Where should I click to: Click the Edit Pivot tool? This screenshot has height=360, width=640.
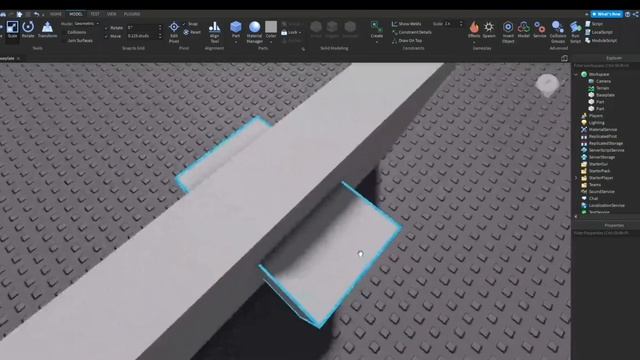(x=174, y=32)
